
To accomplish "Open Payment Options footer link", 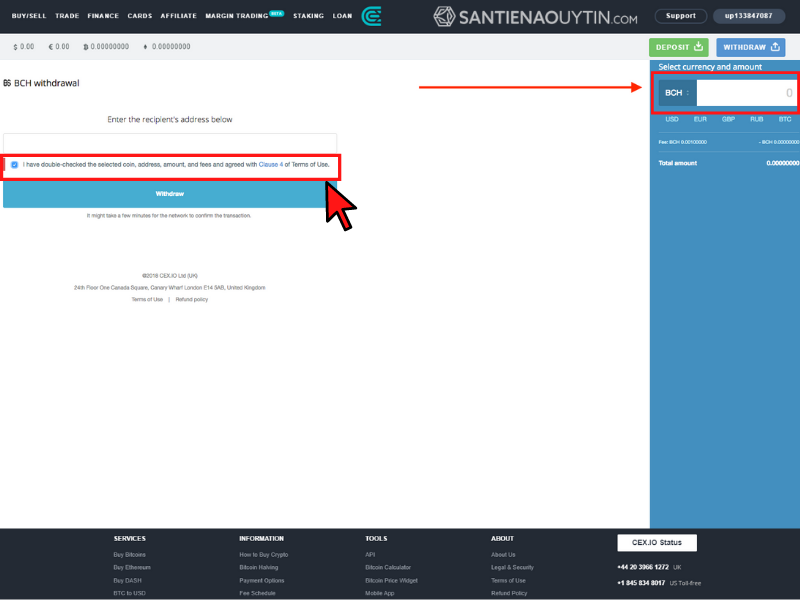I will click(261, 581).
